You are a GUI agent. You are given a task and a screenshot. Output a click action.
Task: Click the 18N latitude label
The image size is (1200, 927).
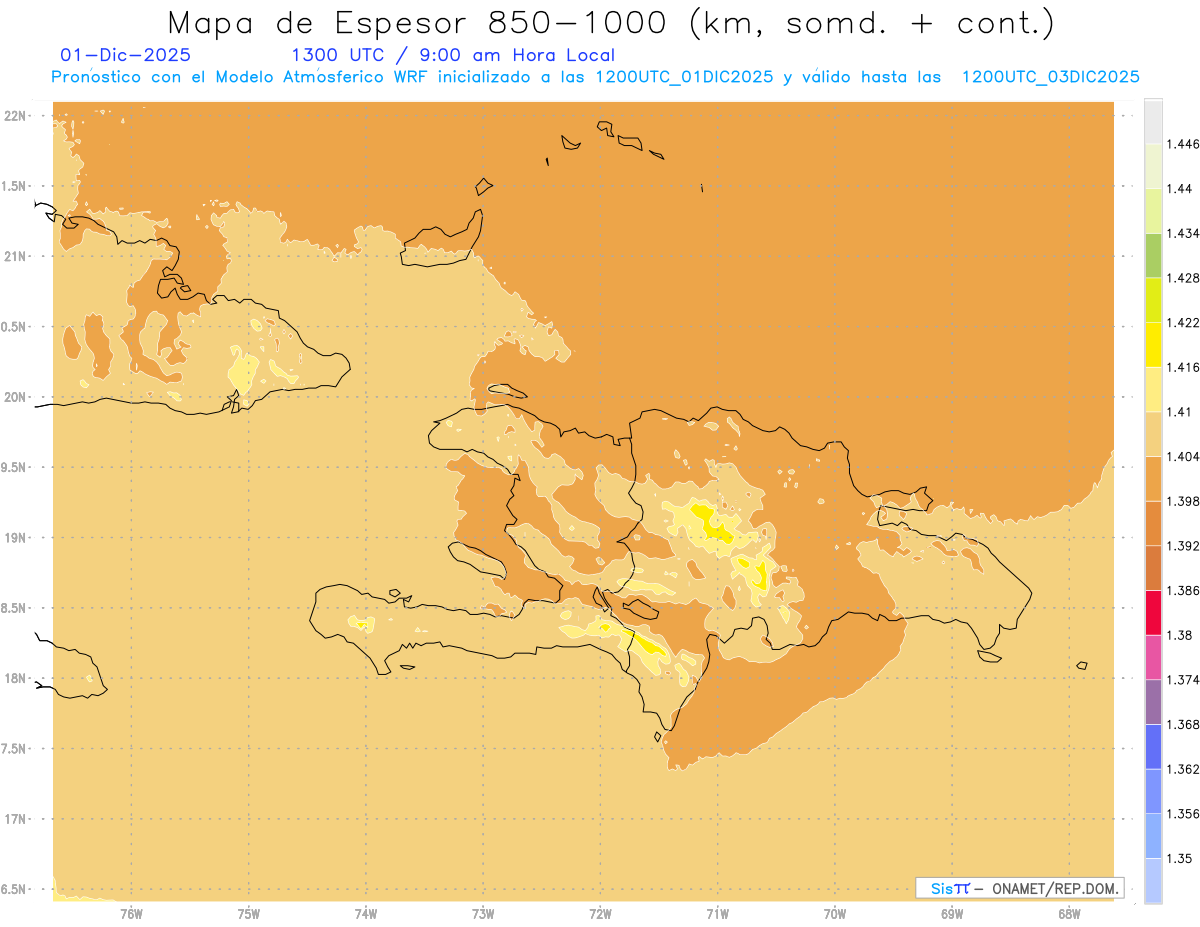click(x=17, y=678)
